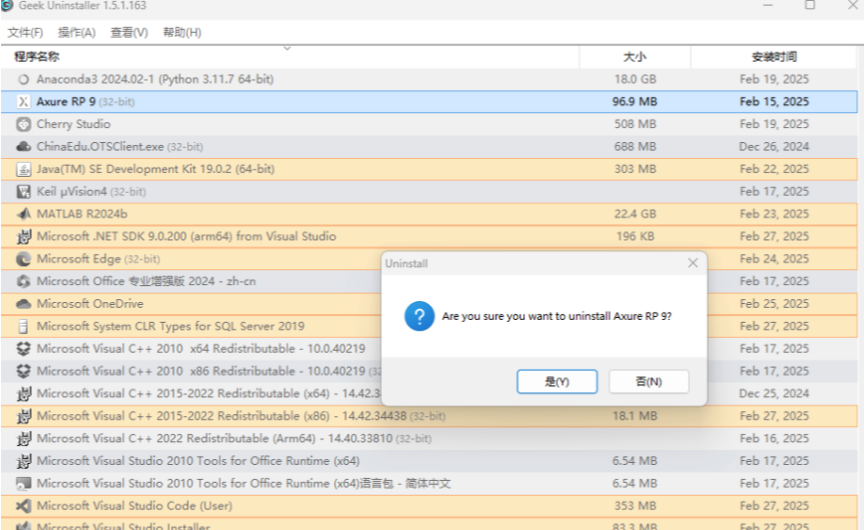Sort by 程序名称 column header

tap(290, 57)
